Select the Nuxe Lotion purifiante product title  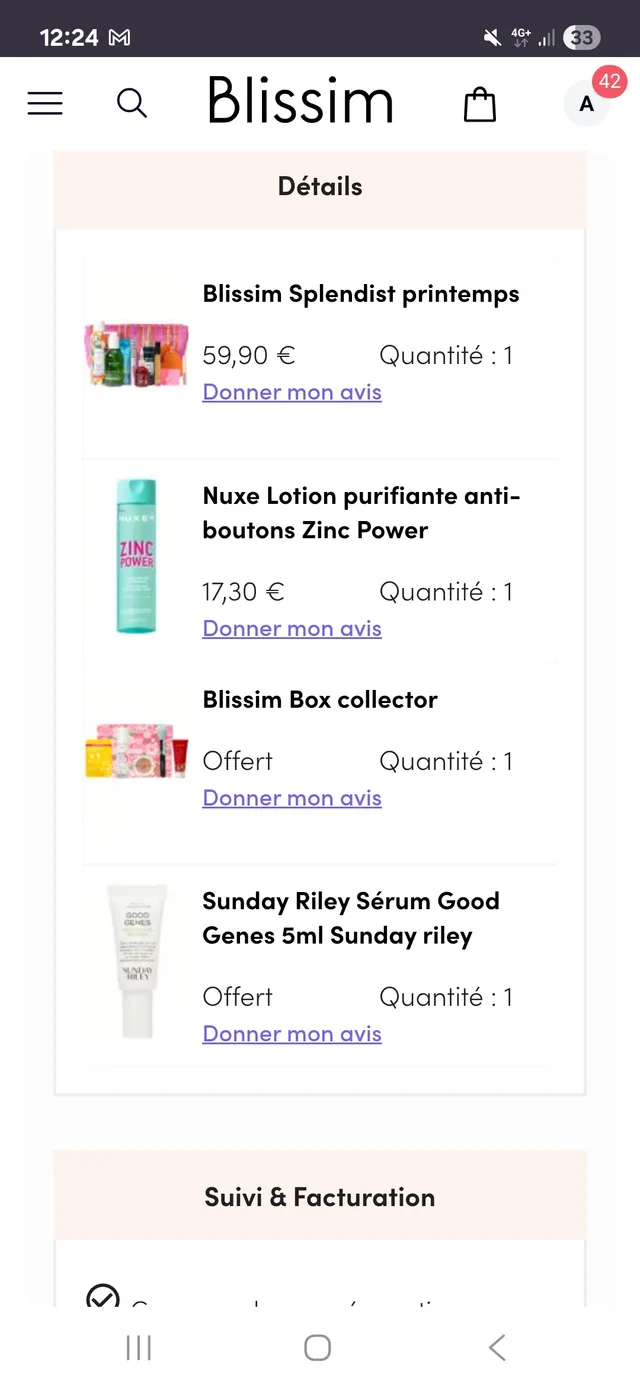[361, 513]
